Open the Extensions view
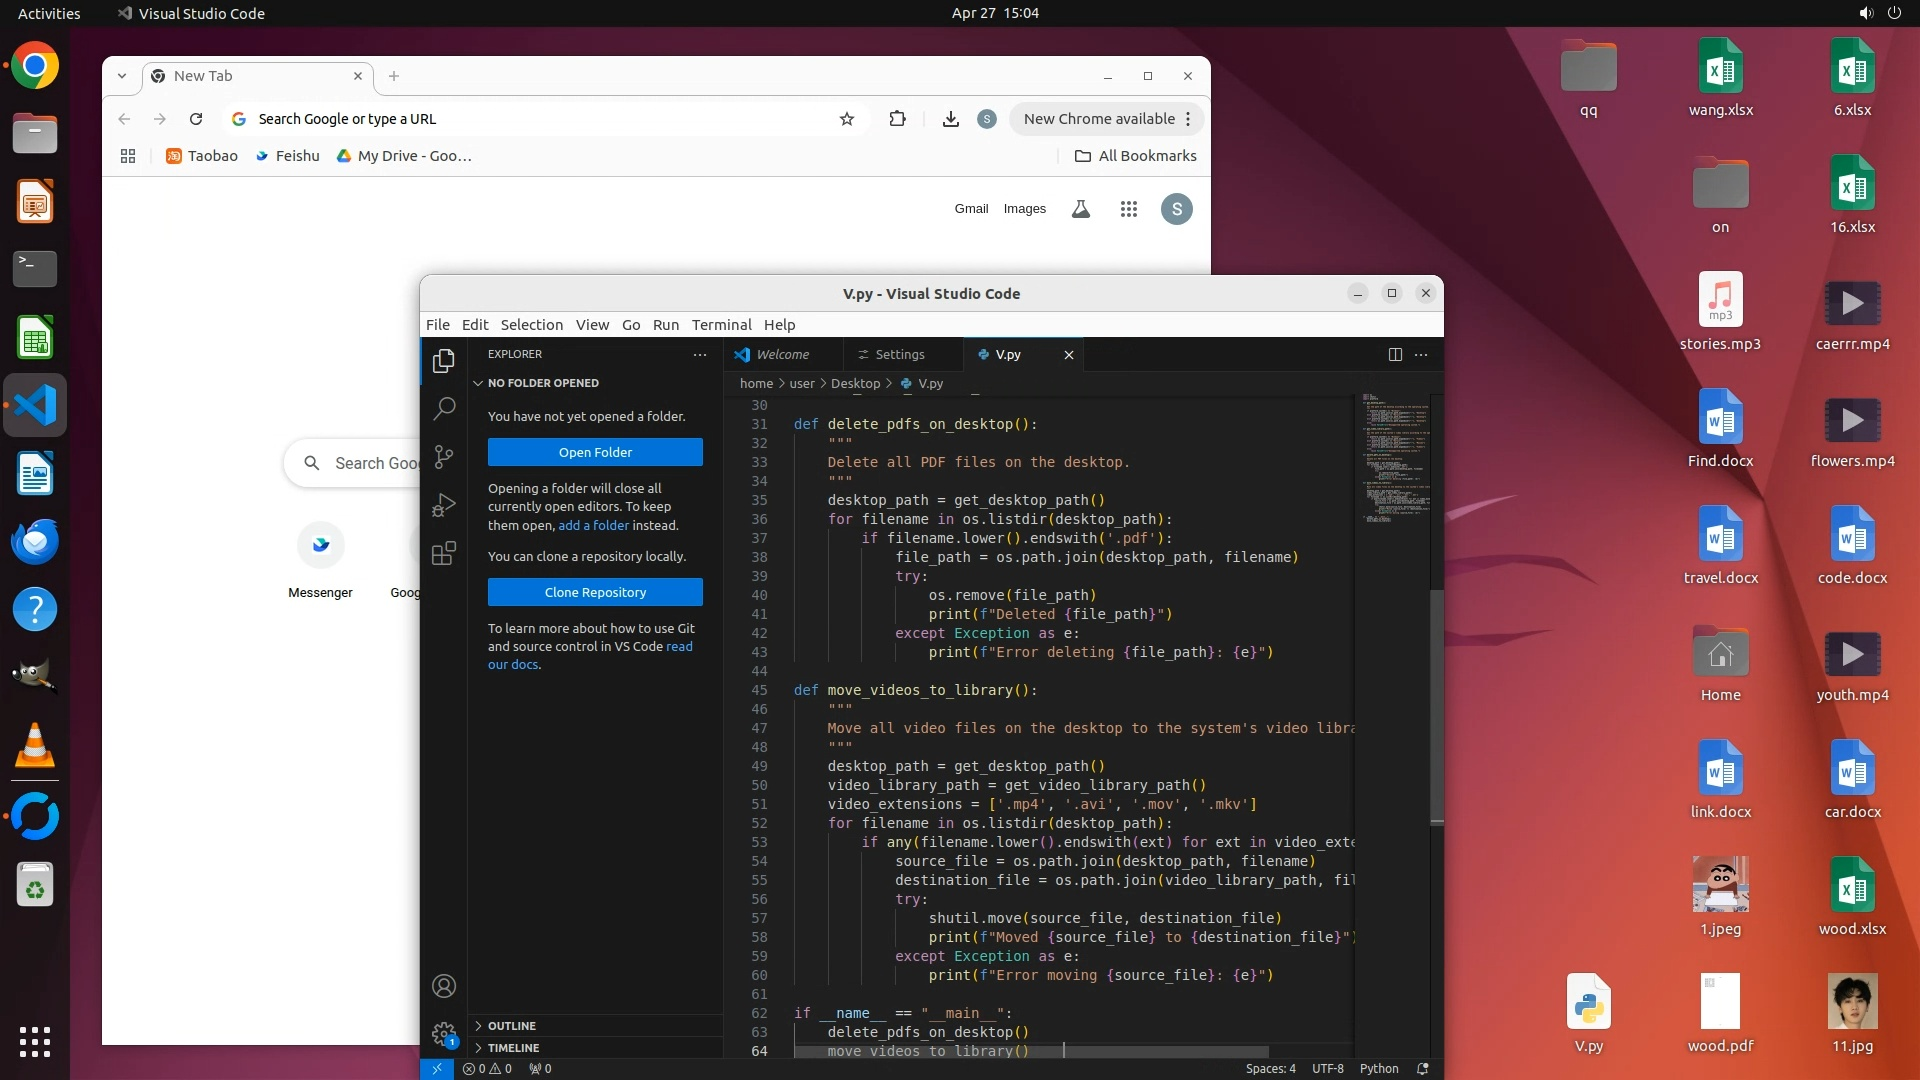This screenshot has height=1080, width=1920. pyautogui.click(x=444, y=553)
